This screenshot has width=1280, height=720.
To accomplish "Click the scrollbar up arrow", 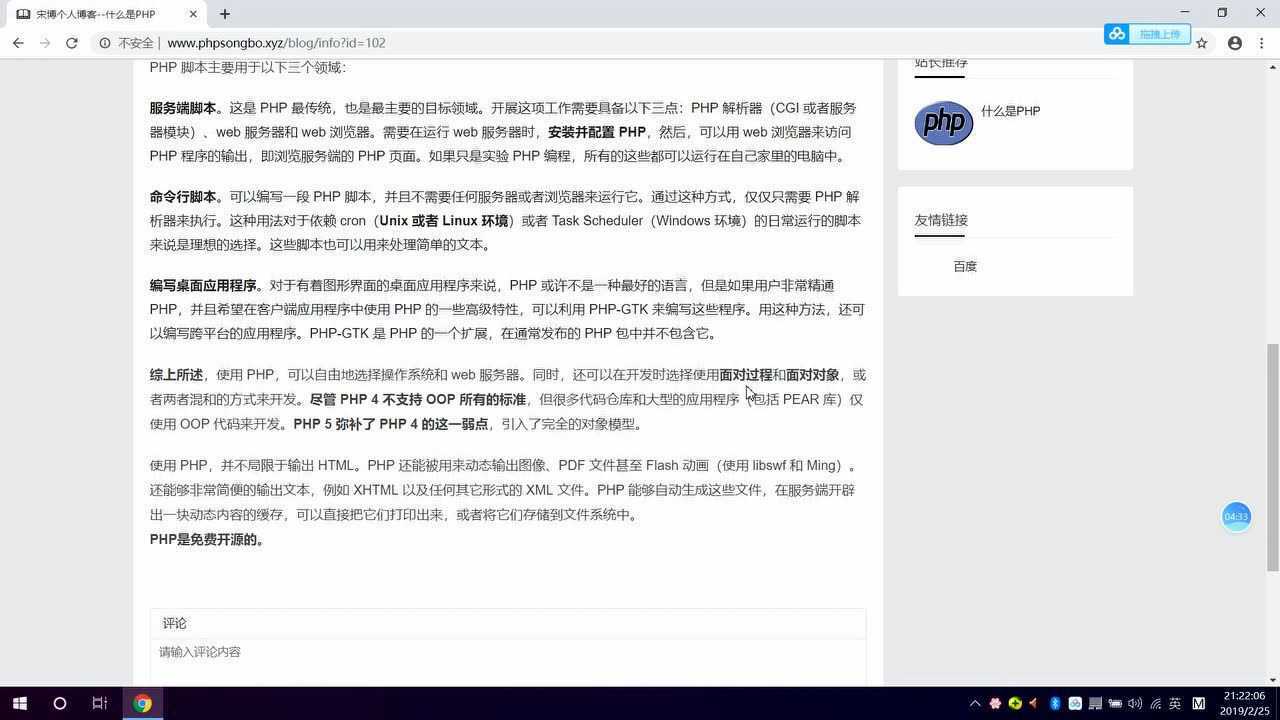I will coord(1272,67).
